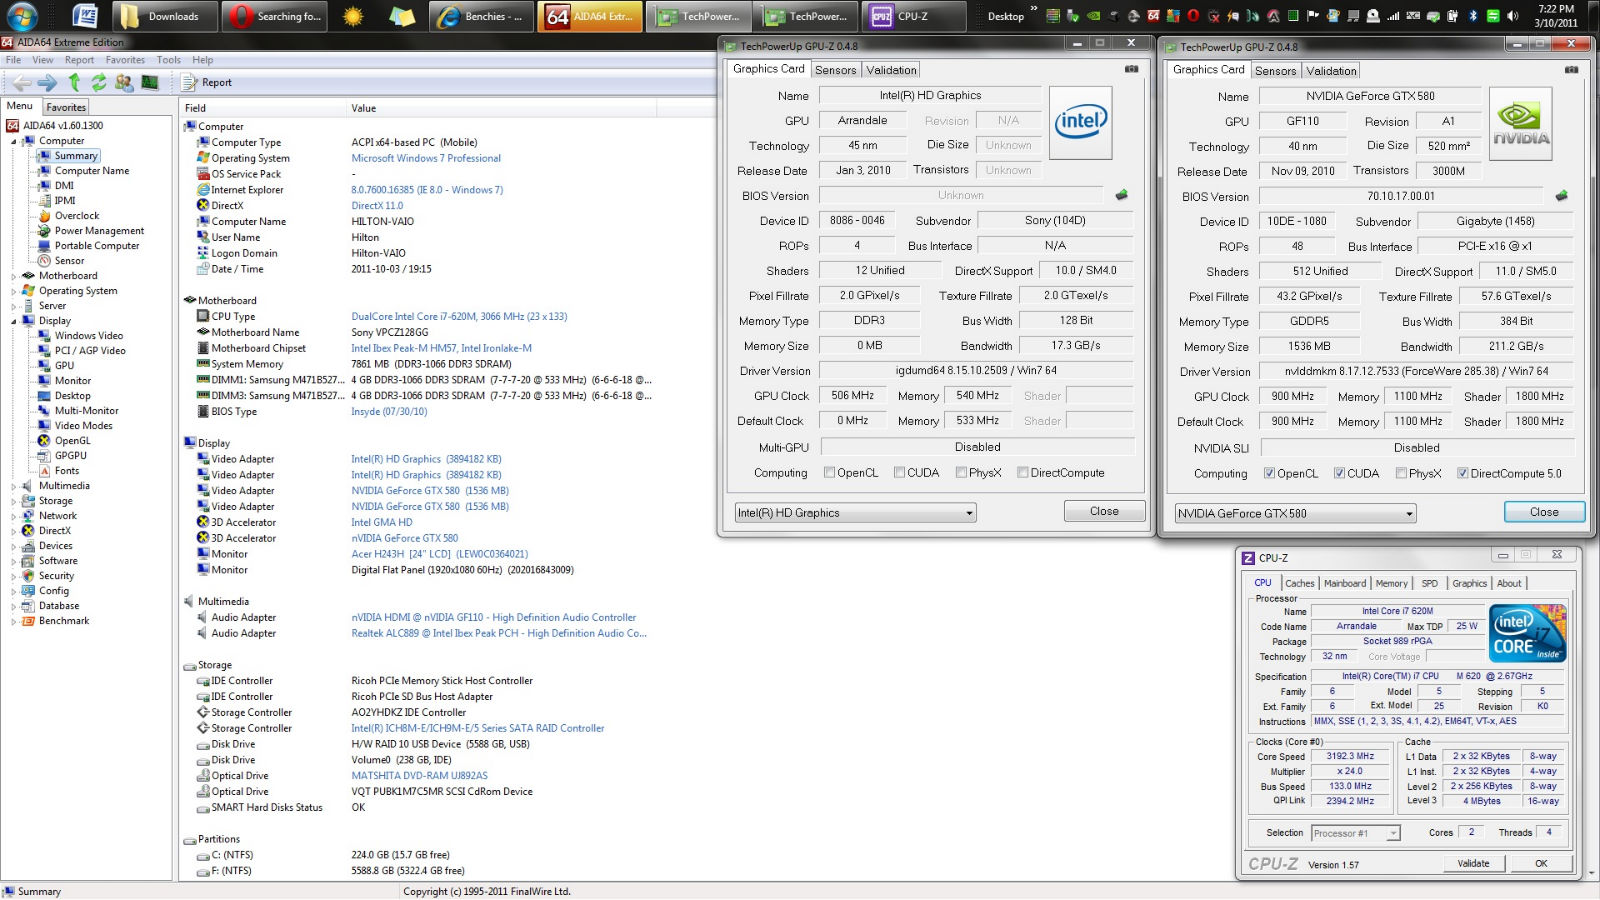Open the NVIDIA GeForce GTX 580 dropdown
Viewport: 1600px width, 900px height.
click(1295, 514)
